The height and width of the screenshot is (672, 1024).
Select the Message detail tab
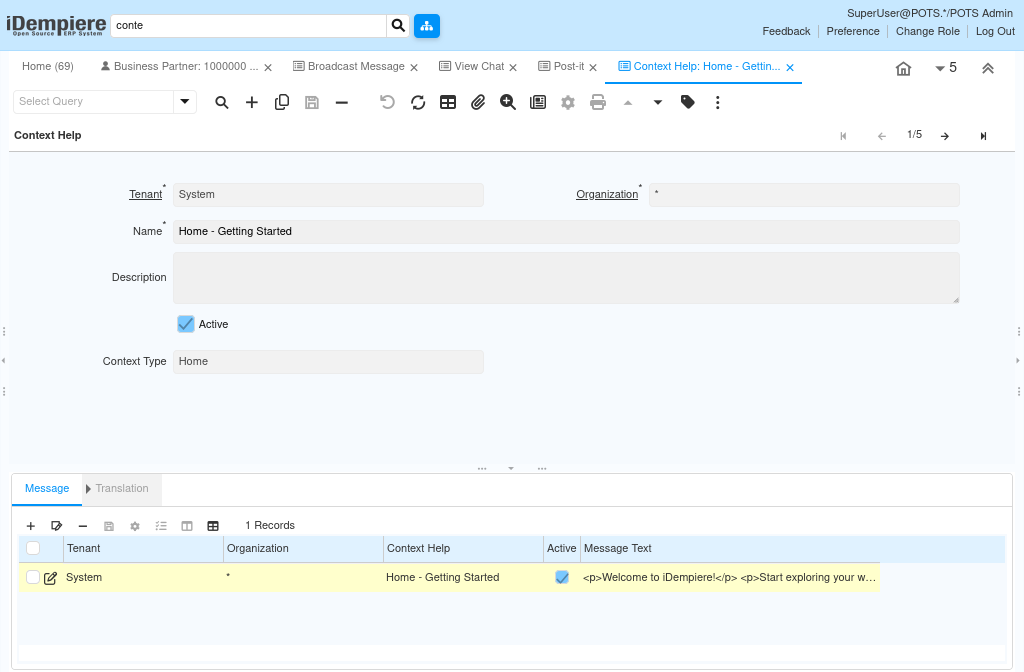pos(47,488)
